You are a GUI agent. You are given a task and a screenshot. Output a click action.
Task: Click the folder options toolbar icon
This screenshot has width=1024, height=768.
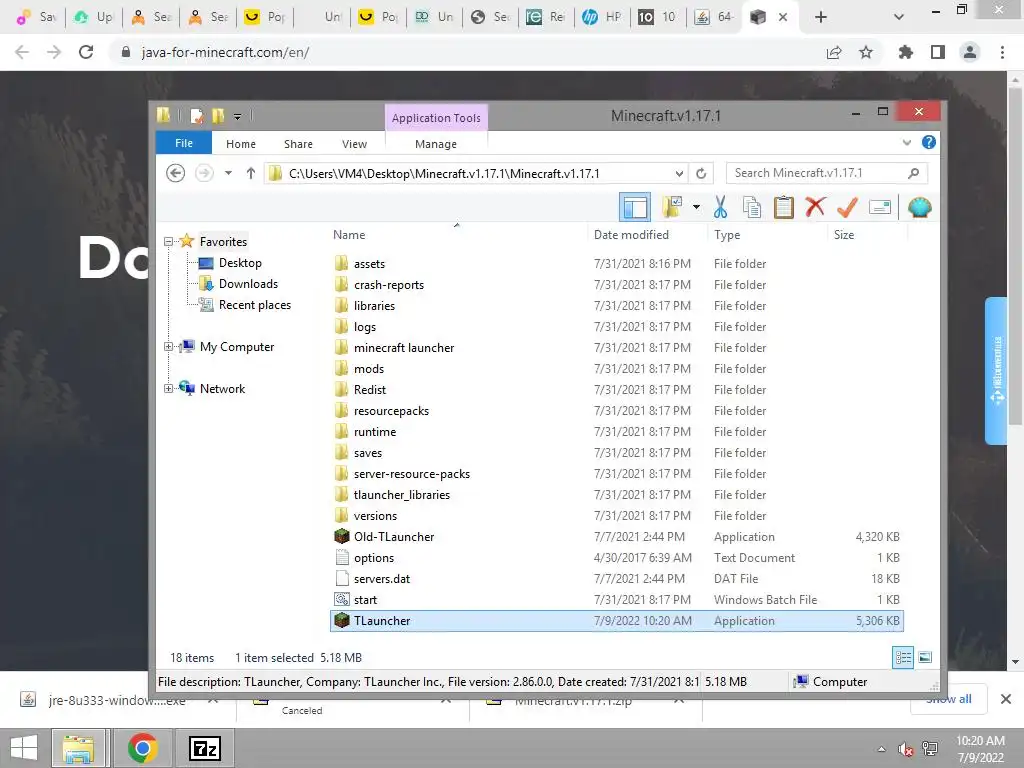(671, 208)
